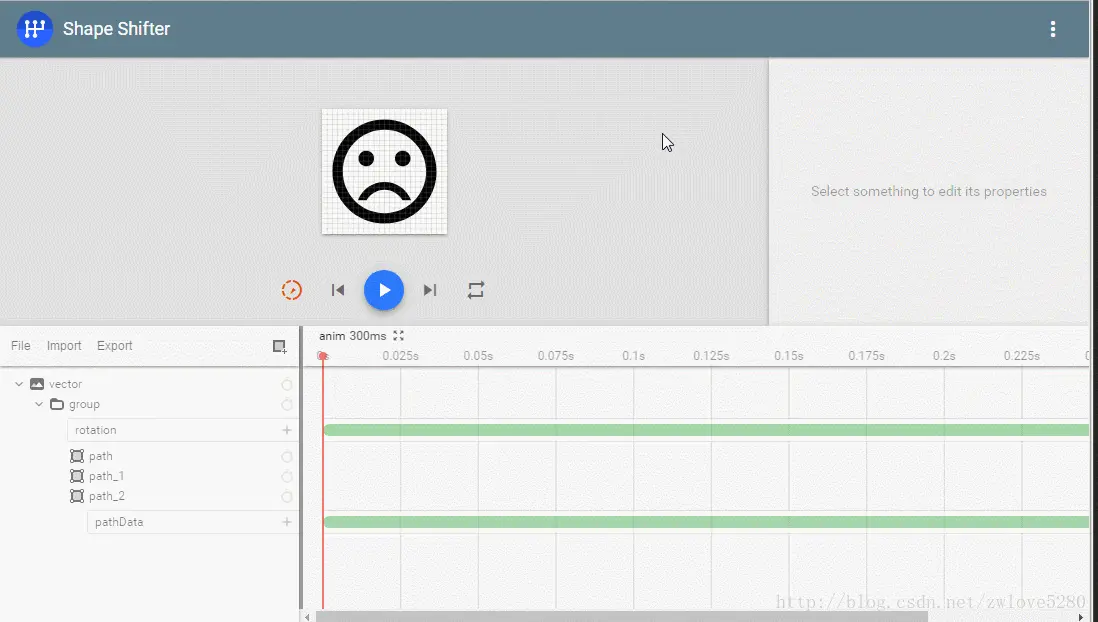Screen dimensions: 1098x622
Task: Open the three-dot overflow menu
Action: (x=1052, y=29)
